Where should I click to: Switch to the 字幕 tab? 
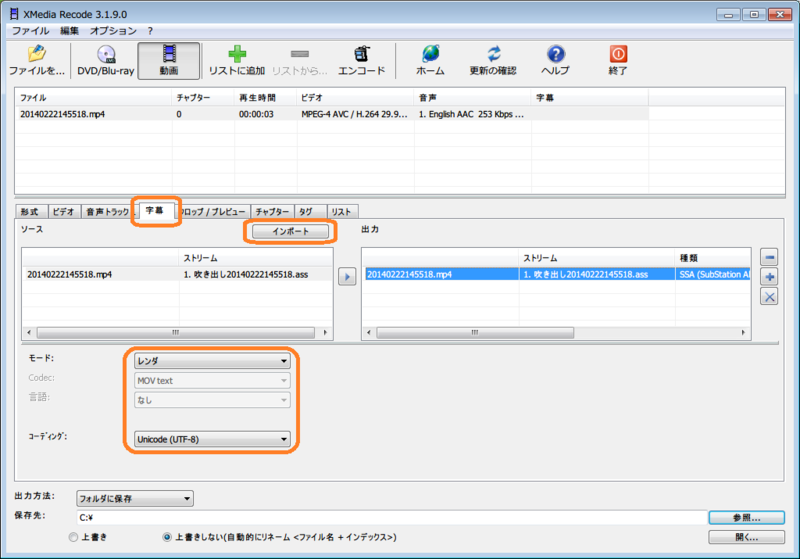click(156, 210)
